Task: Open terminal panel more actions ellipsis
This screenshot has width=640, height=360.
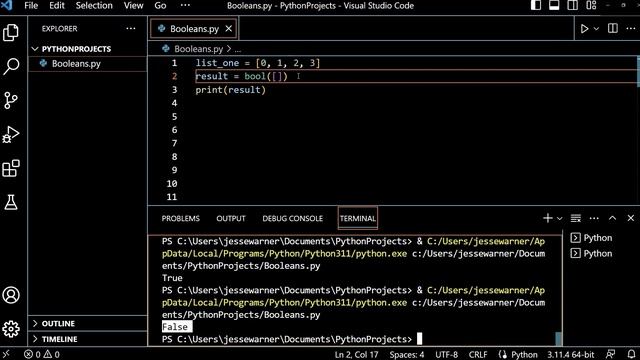Action: (x=594, y=218)
